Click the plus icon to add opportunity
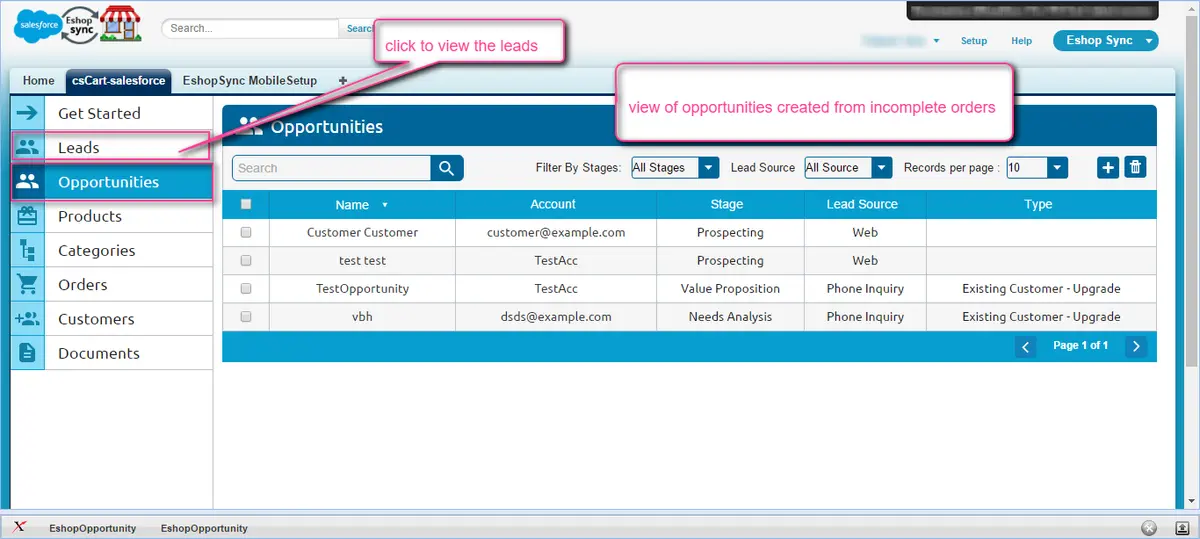 (x=1108, y=168)
